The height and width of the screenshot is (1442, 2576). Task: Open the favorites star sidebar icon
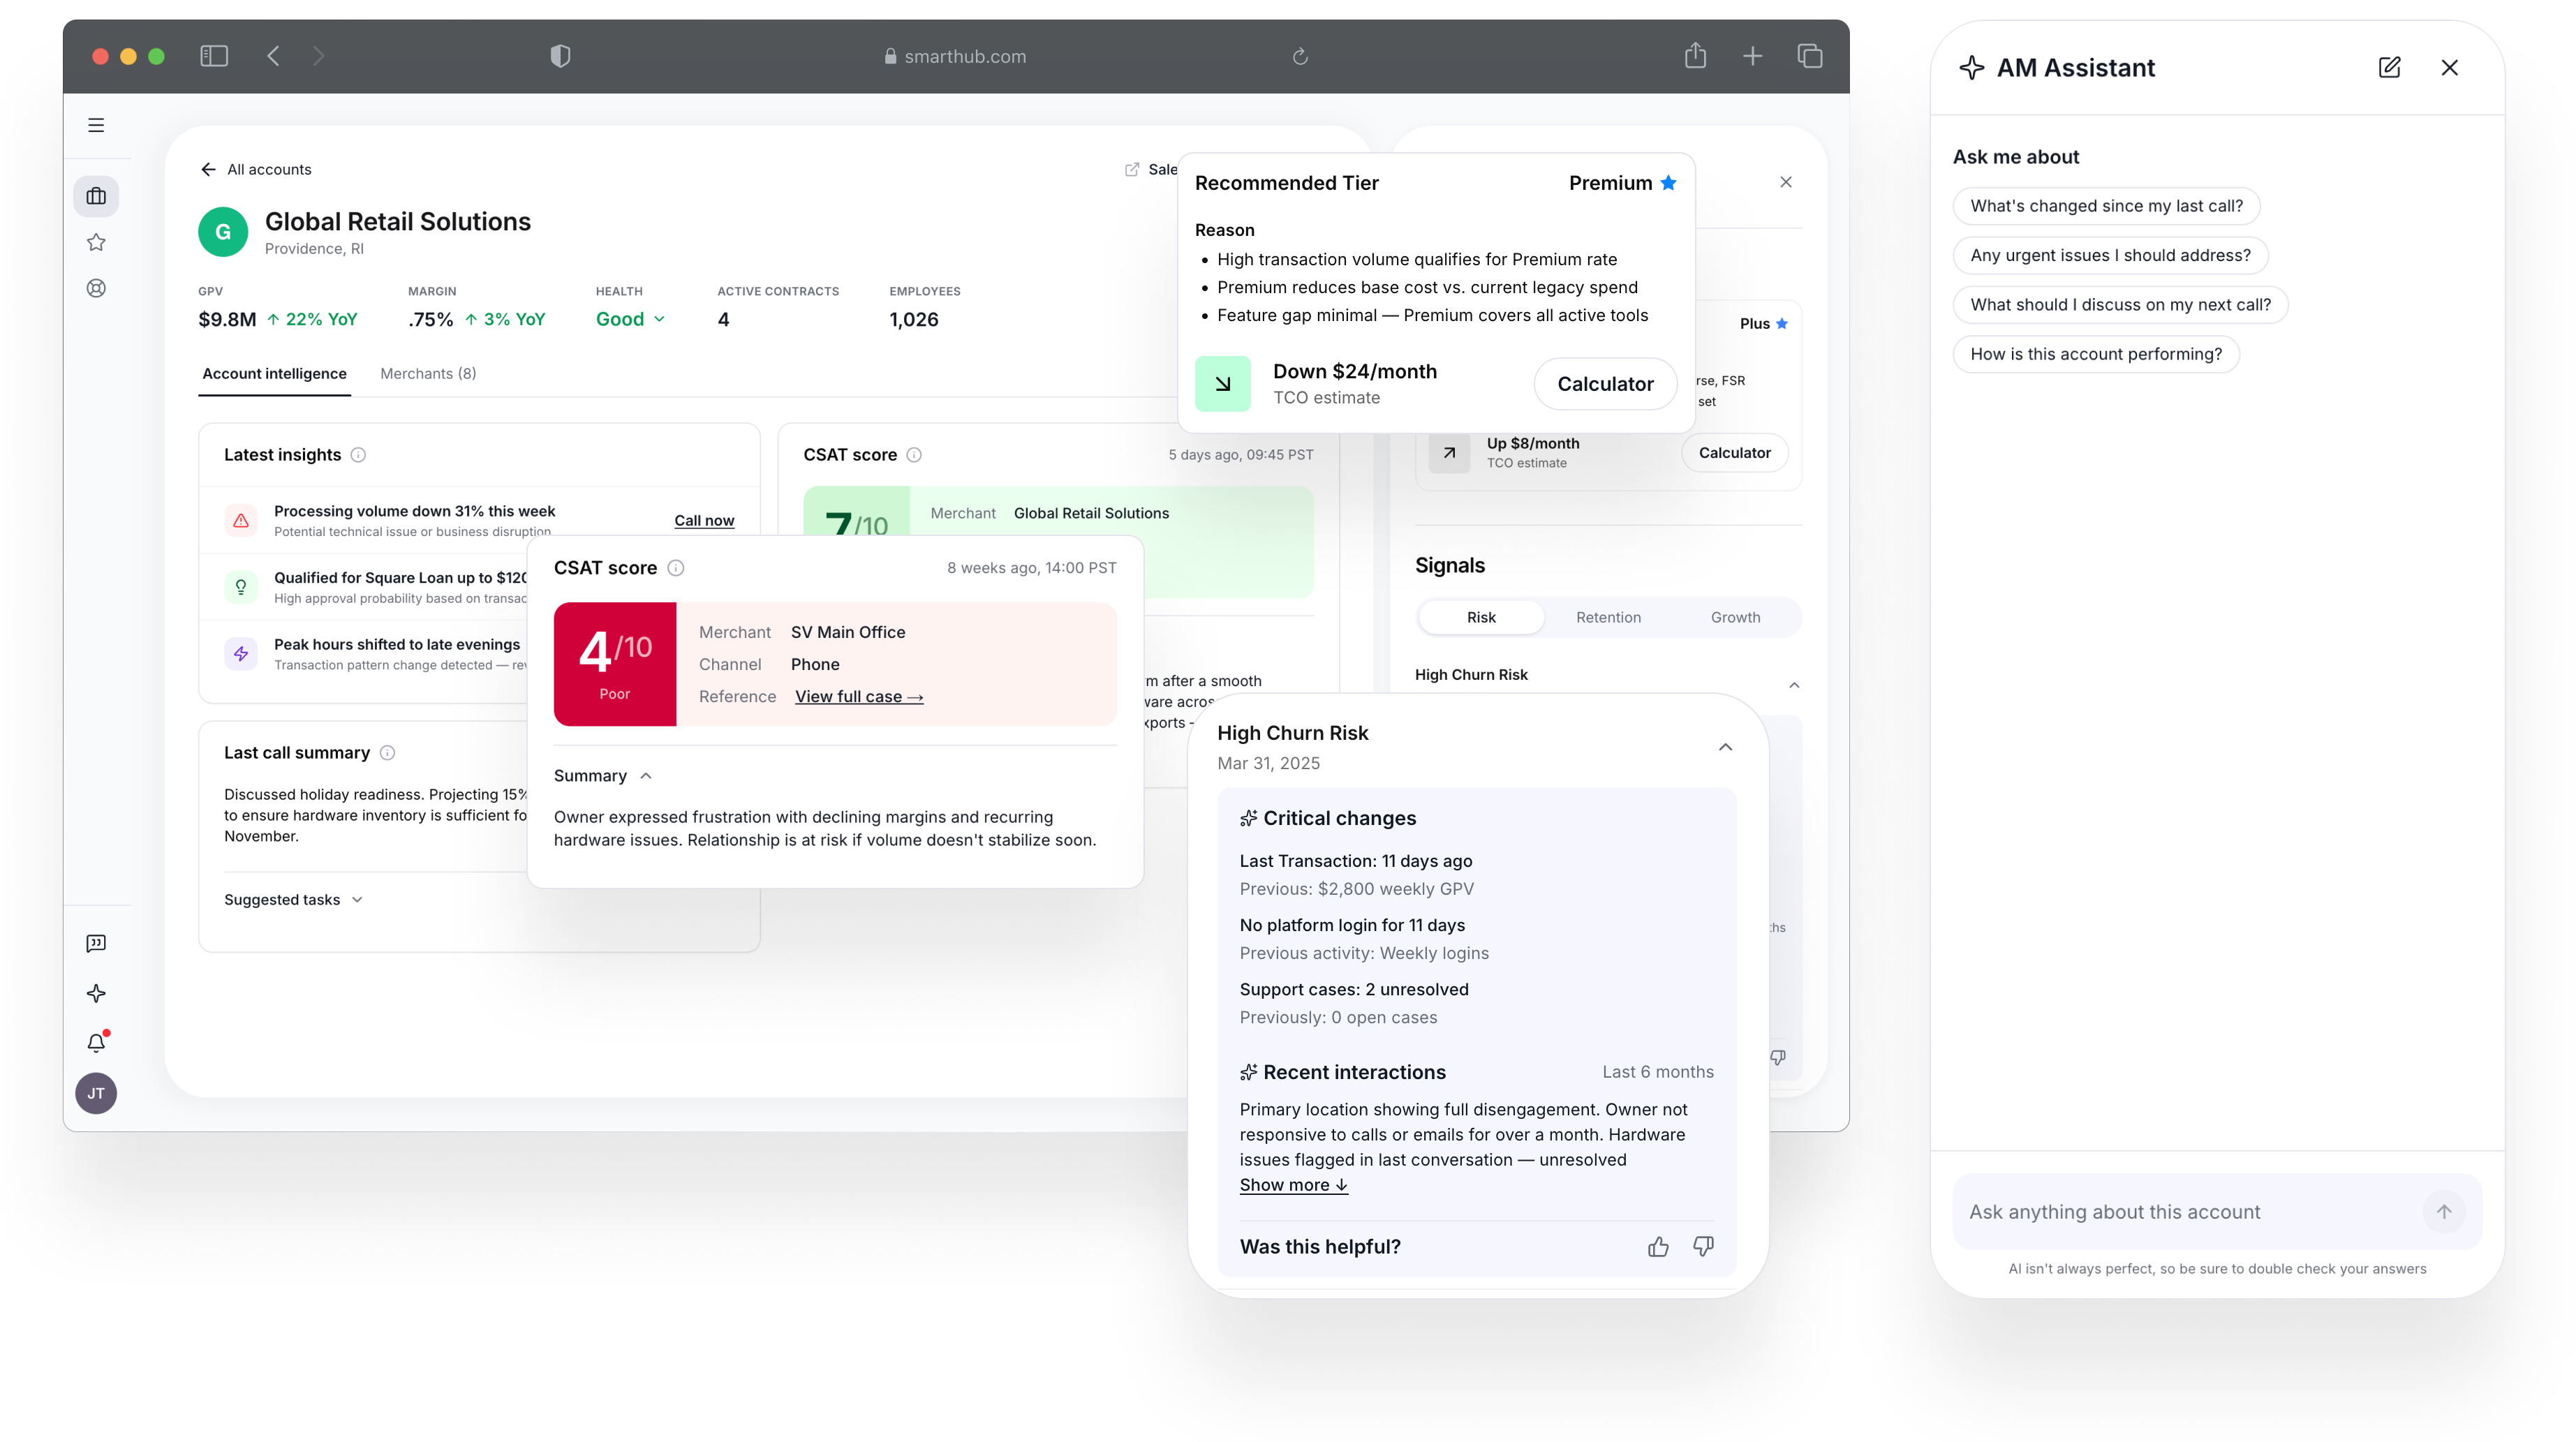pyautogui.click(x=96, y=242)
